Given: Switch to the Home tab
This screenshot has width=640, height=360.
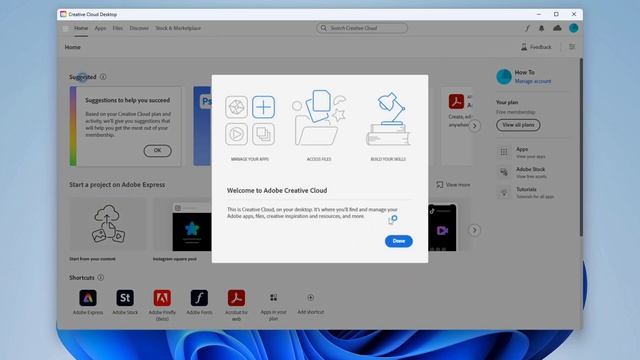Looking at the screenshot, I should [x=81, y=28].
